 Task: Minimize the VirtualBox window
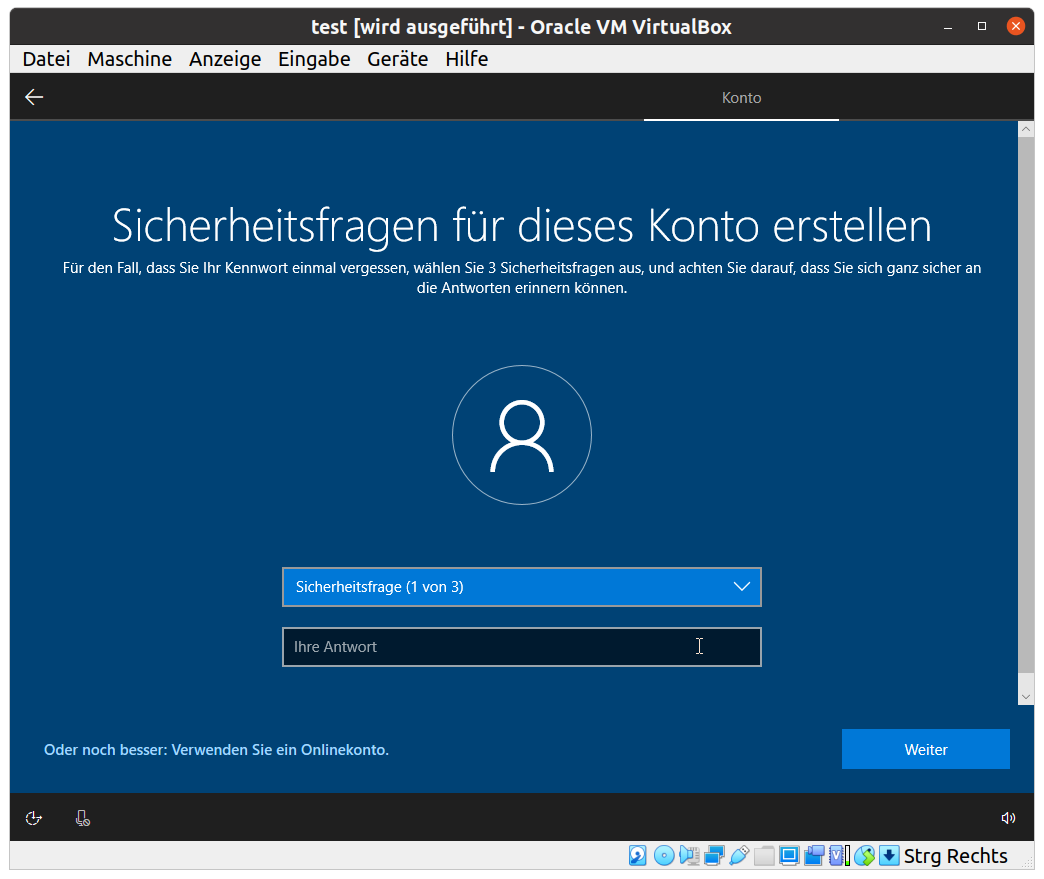tap(948, 27)
